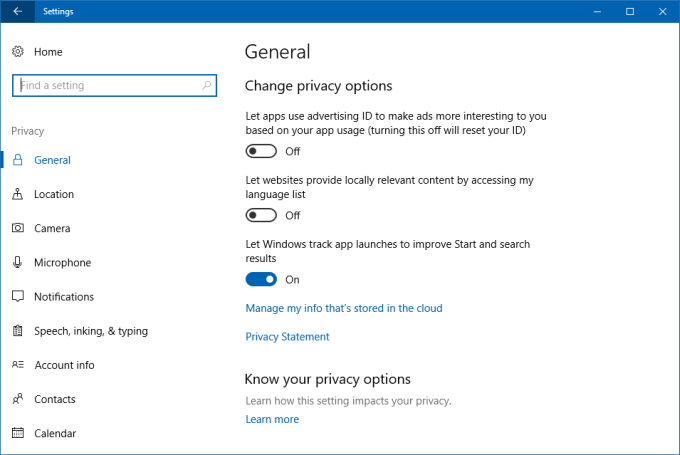Open Manage my info stored in cloud
Screen dimensions: 680x455
[x=344, y=308]
